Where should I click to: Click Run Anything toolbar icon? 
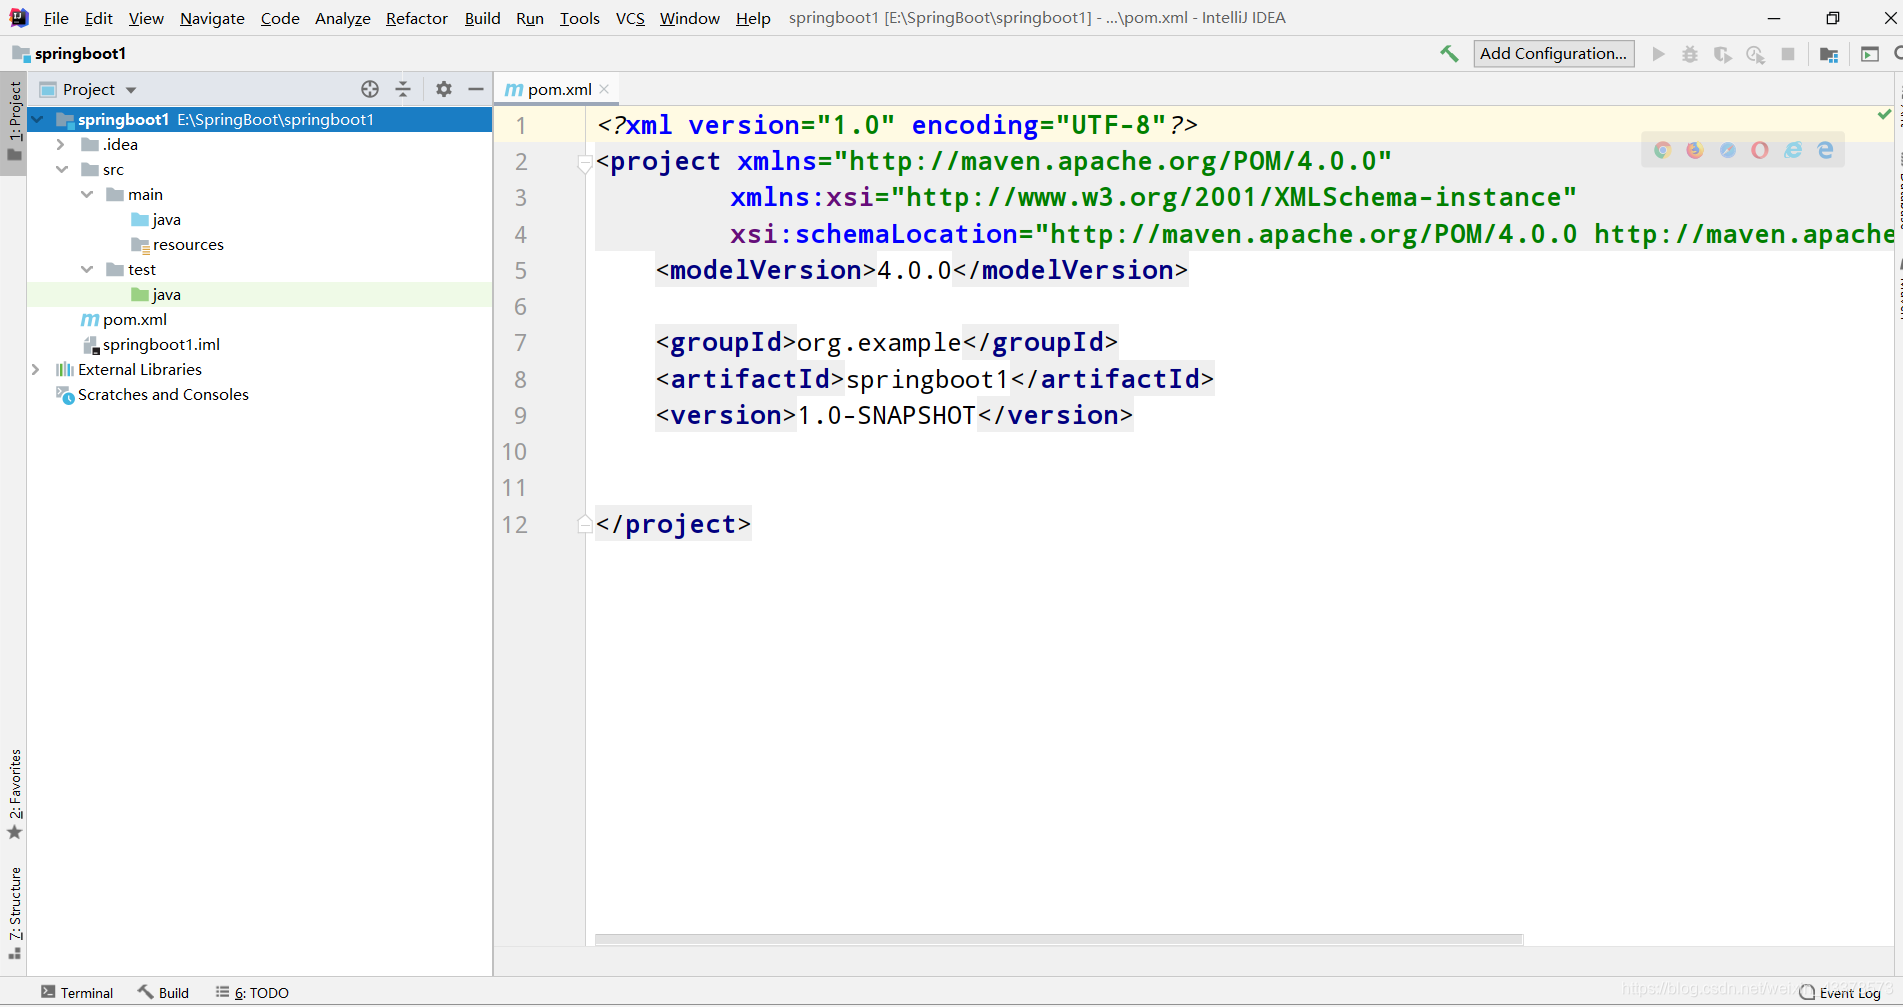(x=1870, y=54)
